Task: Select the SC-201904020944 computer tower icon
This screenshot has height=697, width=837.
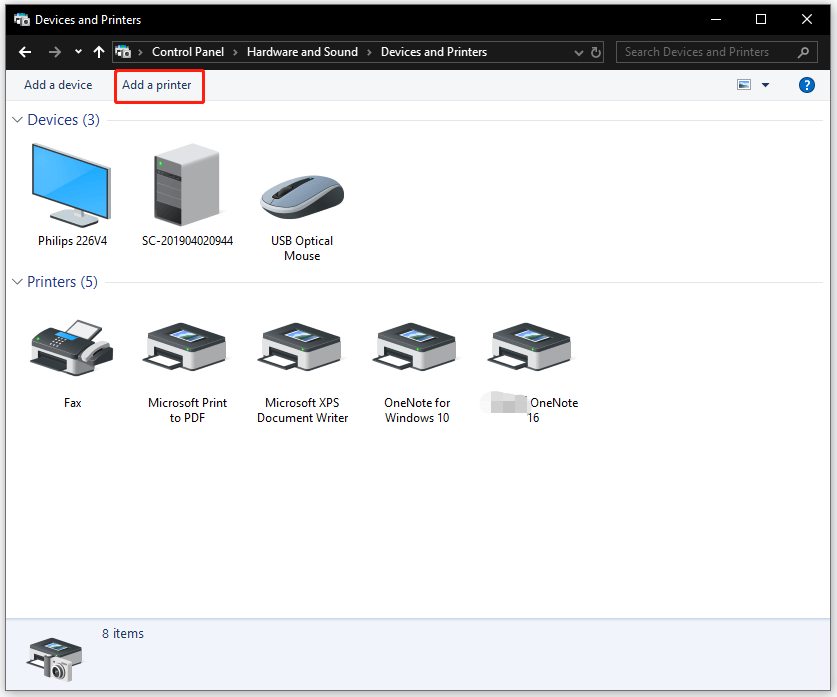Action: 186,185
